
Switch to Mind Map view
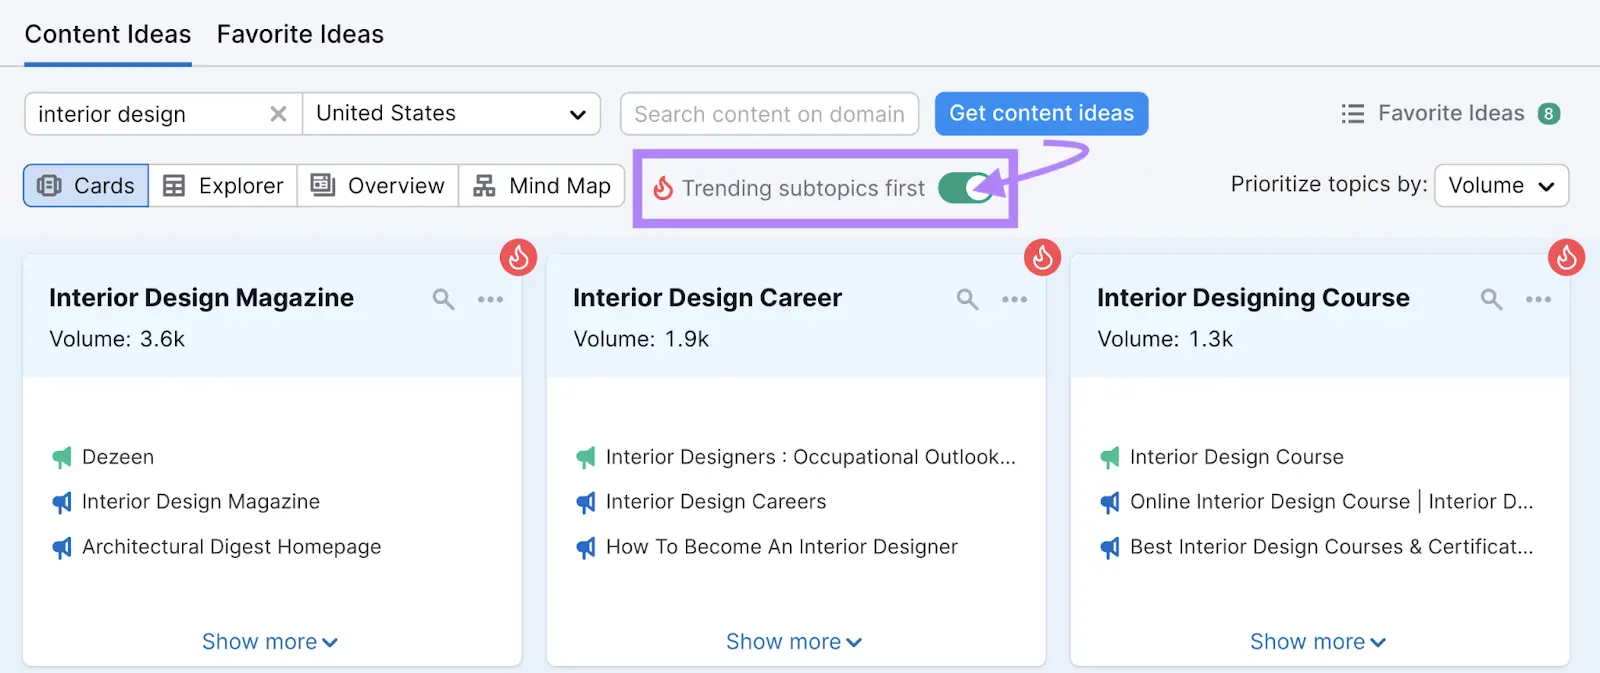pos(542,186)
